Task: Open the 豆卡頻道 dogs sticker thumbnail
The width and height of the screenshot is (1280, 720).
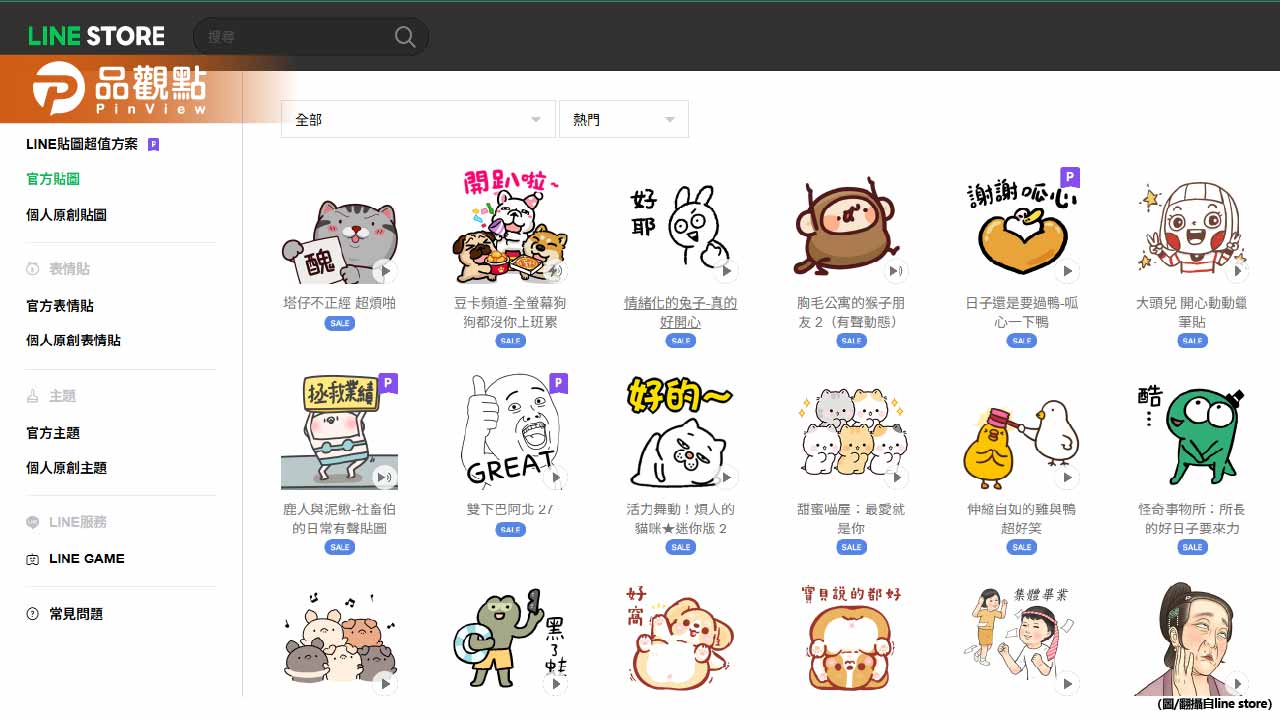Action: point(510,226)
